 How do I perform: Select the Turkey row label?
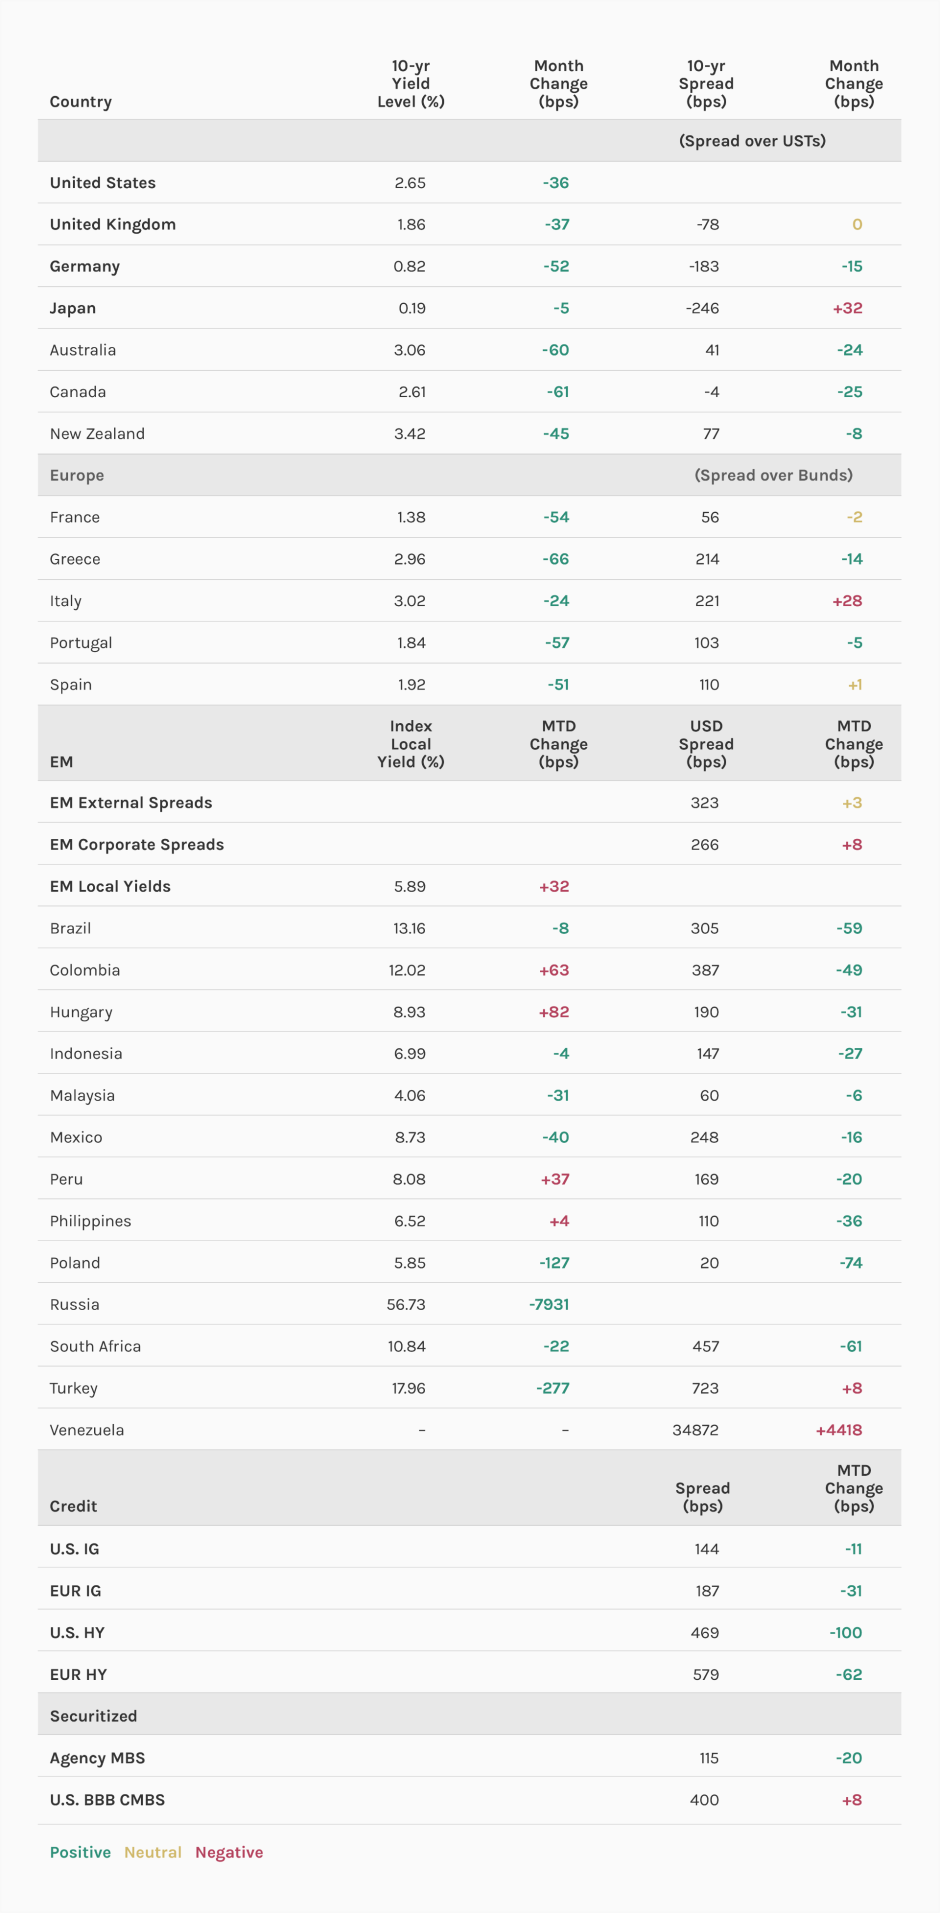pyautogui.click(x=74, y=1388)
